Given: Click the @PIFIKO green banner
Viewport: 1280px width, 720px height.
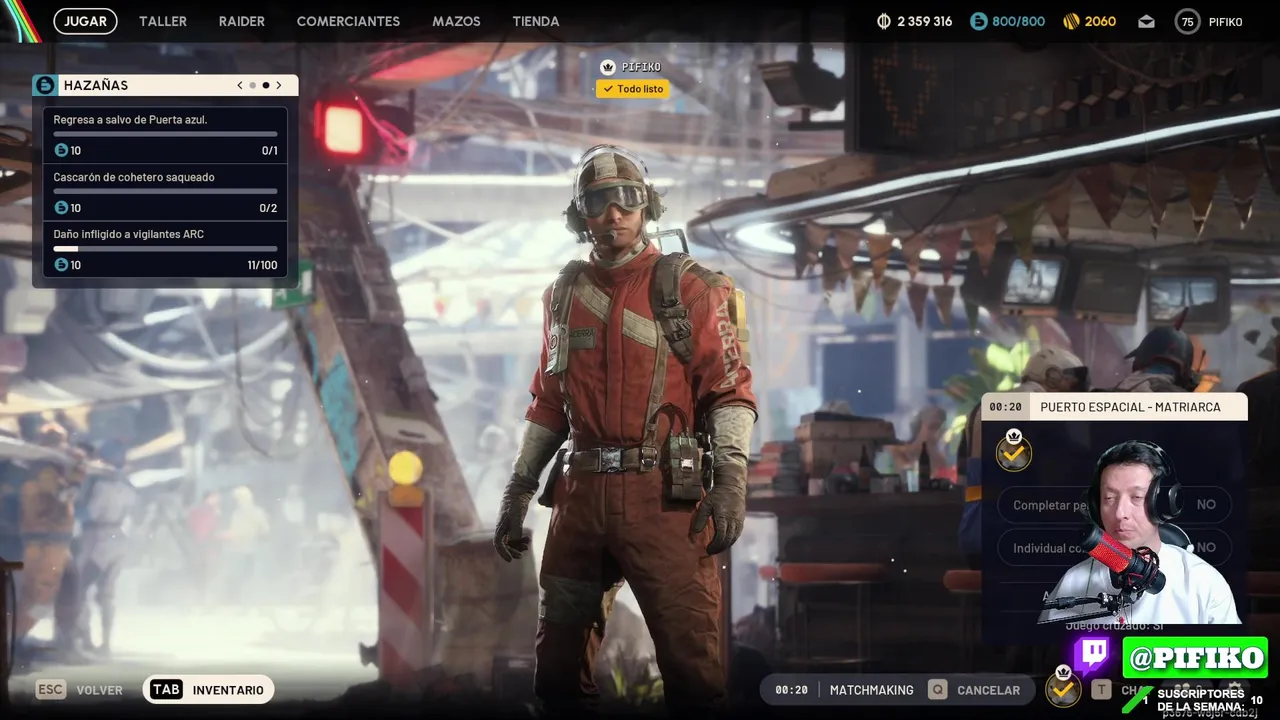Looking at the screenshot, I should point(1195,658).
